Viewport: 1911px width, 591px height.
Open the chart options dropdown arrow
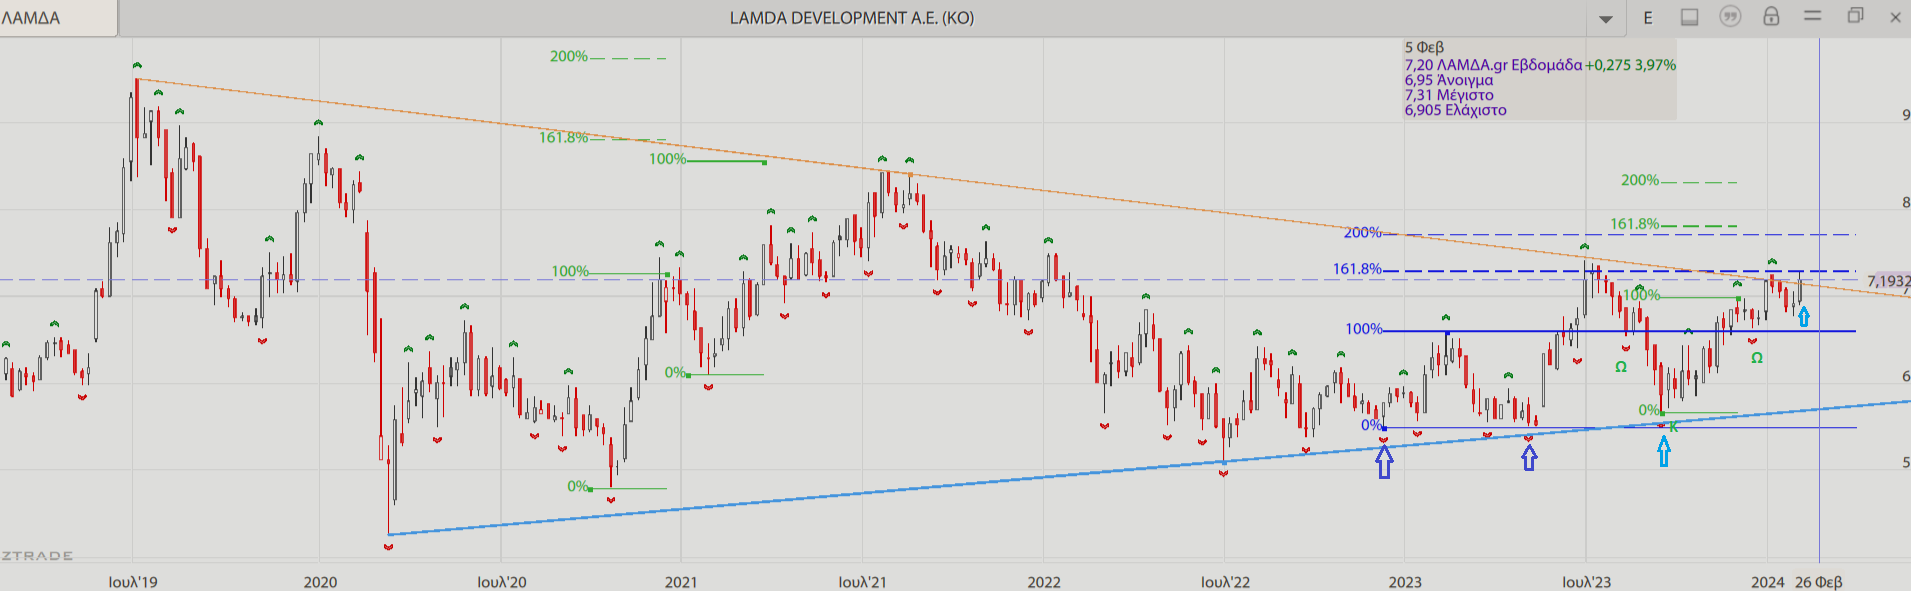(x=1606, y=18)
